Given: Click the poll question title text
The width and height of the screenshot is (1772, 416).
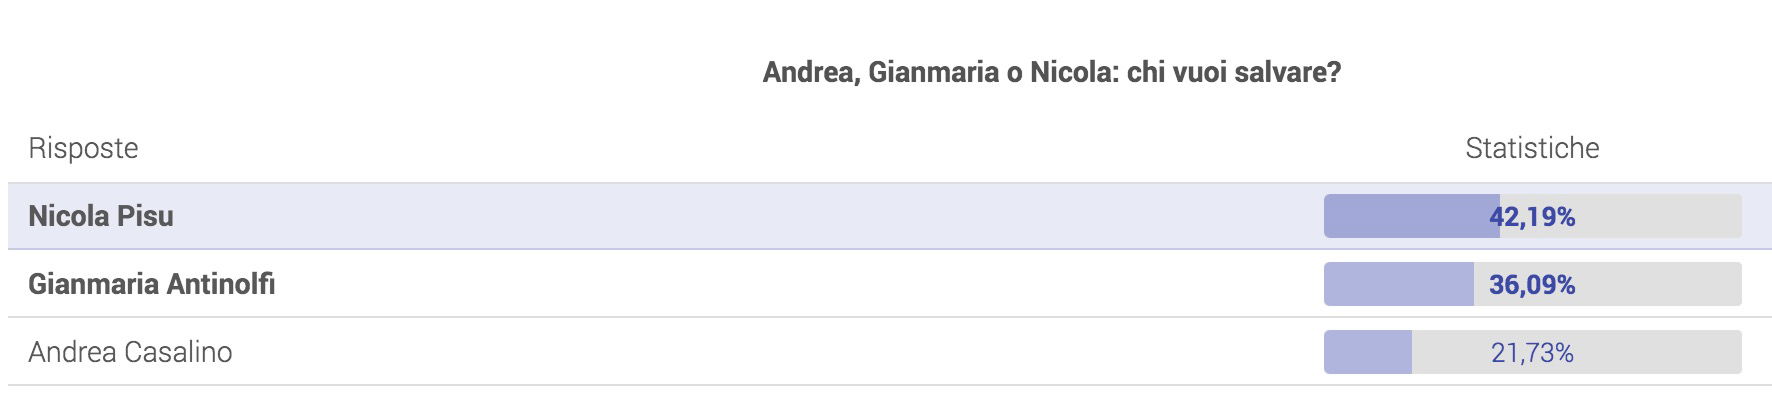Looking at the screenshot, I should click(1052, 72).
